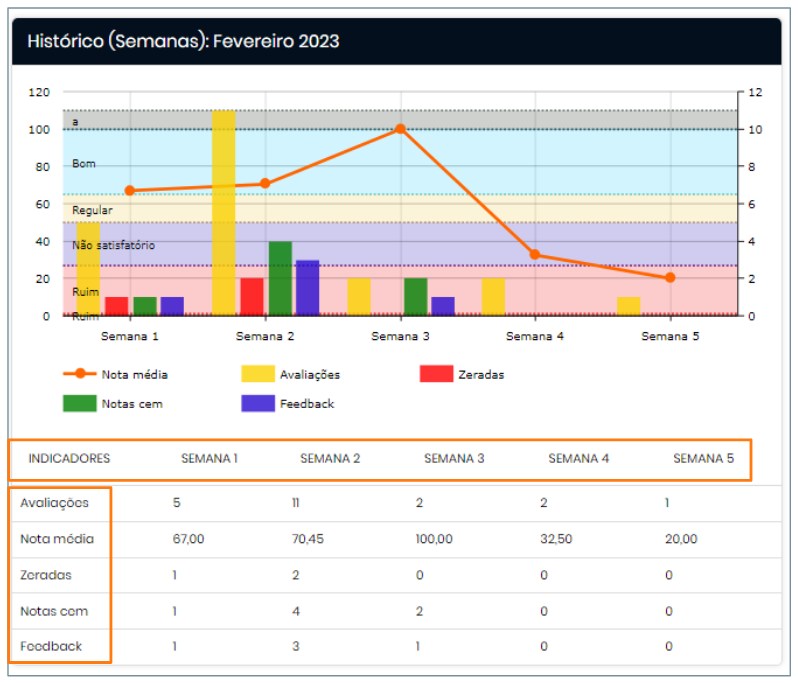Click the Zeradas row label in table

[x=46, y=575]
